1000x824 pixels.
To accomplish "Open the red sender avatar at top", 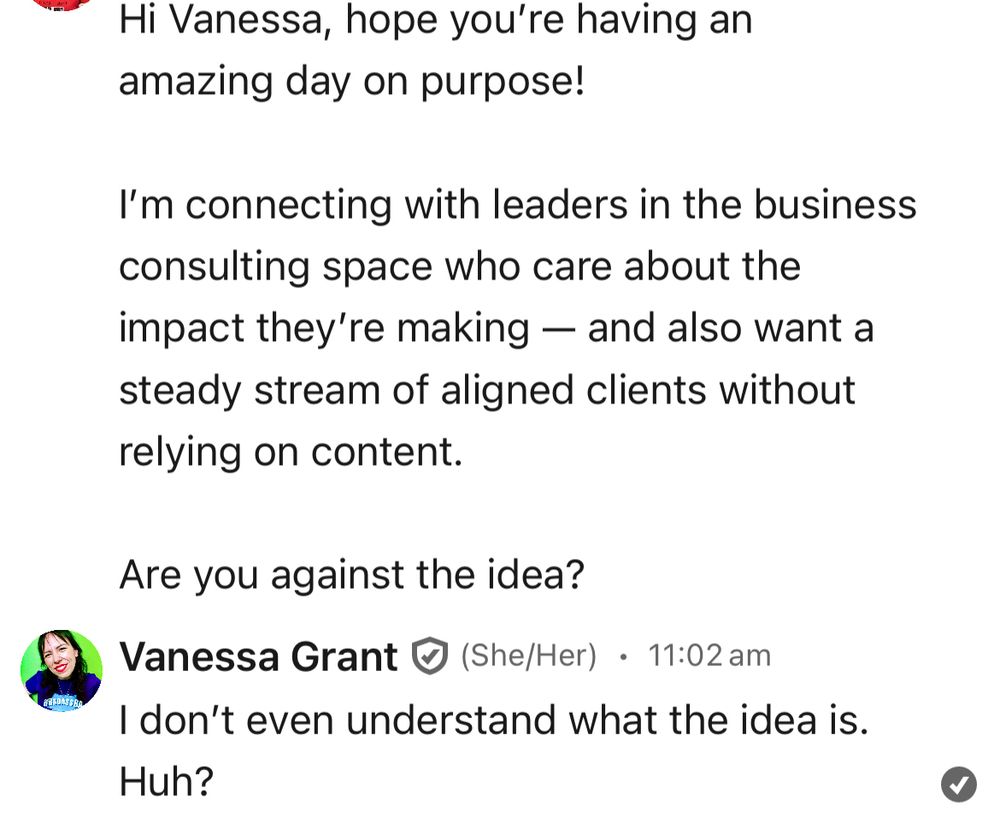I will pyautogui.click(x=61, y=4).
